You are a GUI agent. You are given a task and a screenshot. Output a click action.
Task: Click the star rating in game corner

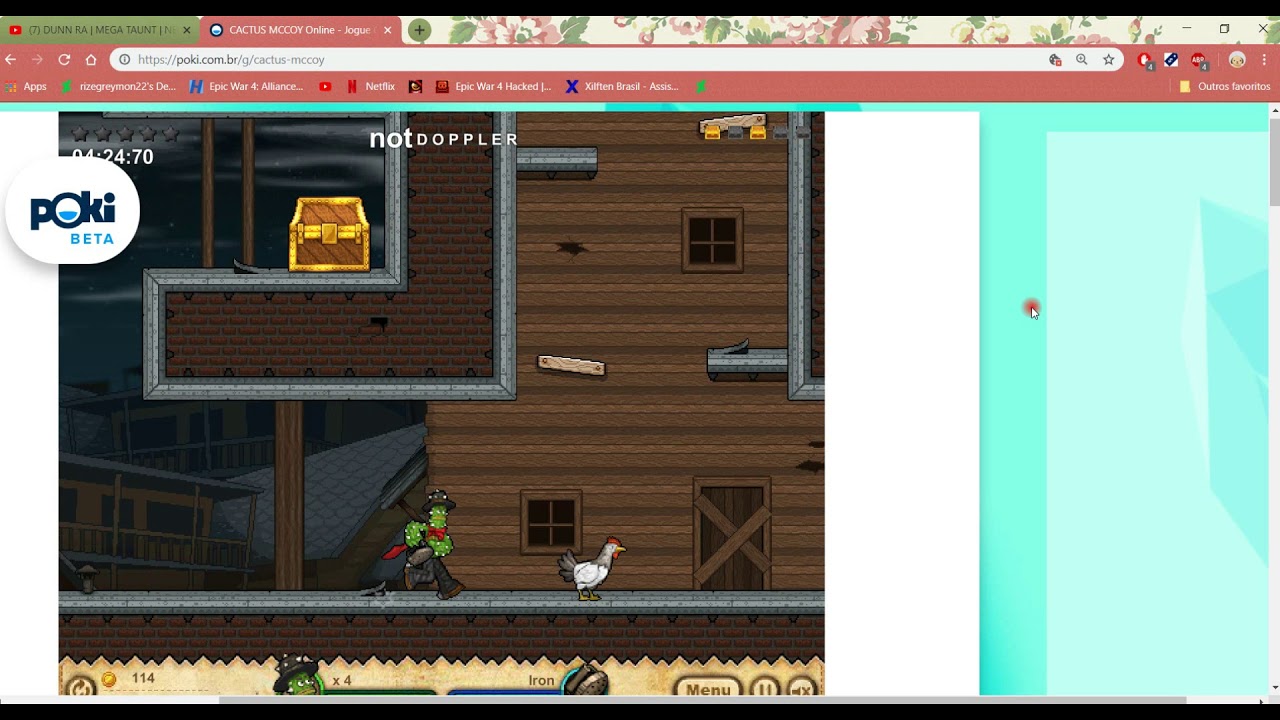[x=125, y=133]
